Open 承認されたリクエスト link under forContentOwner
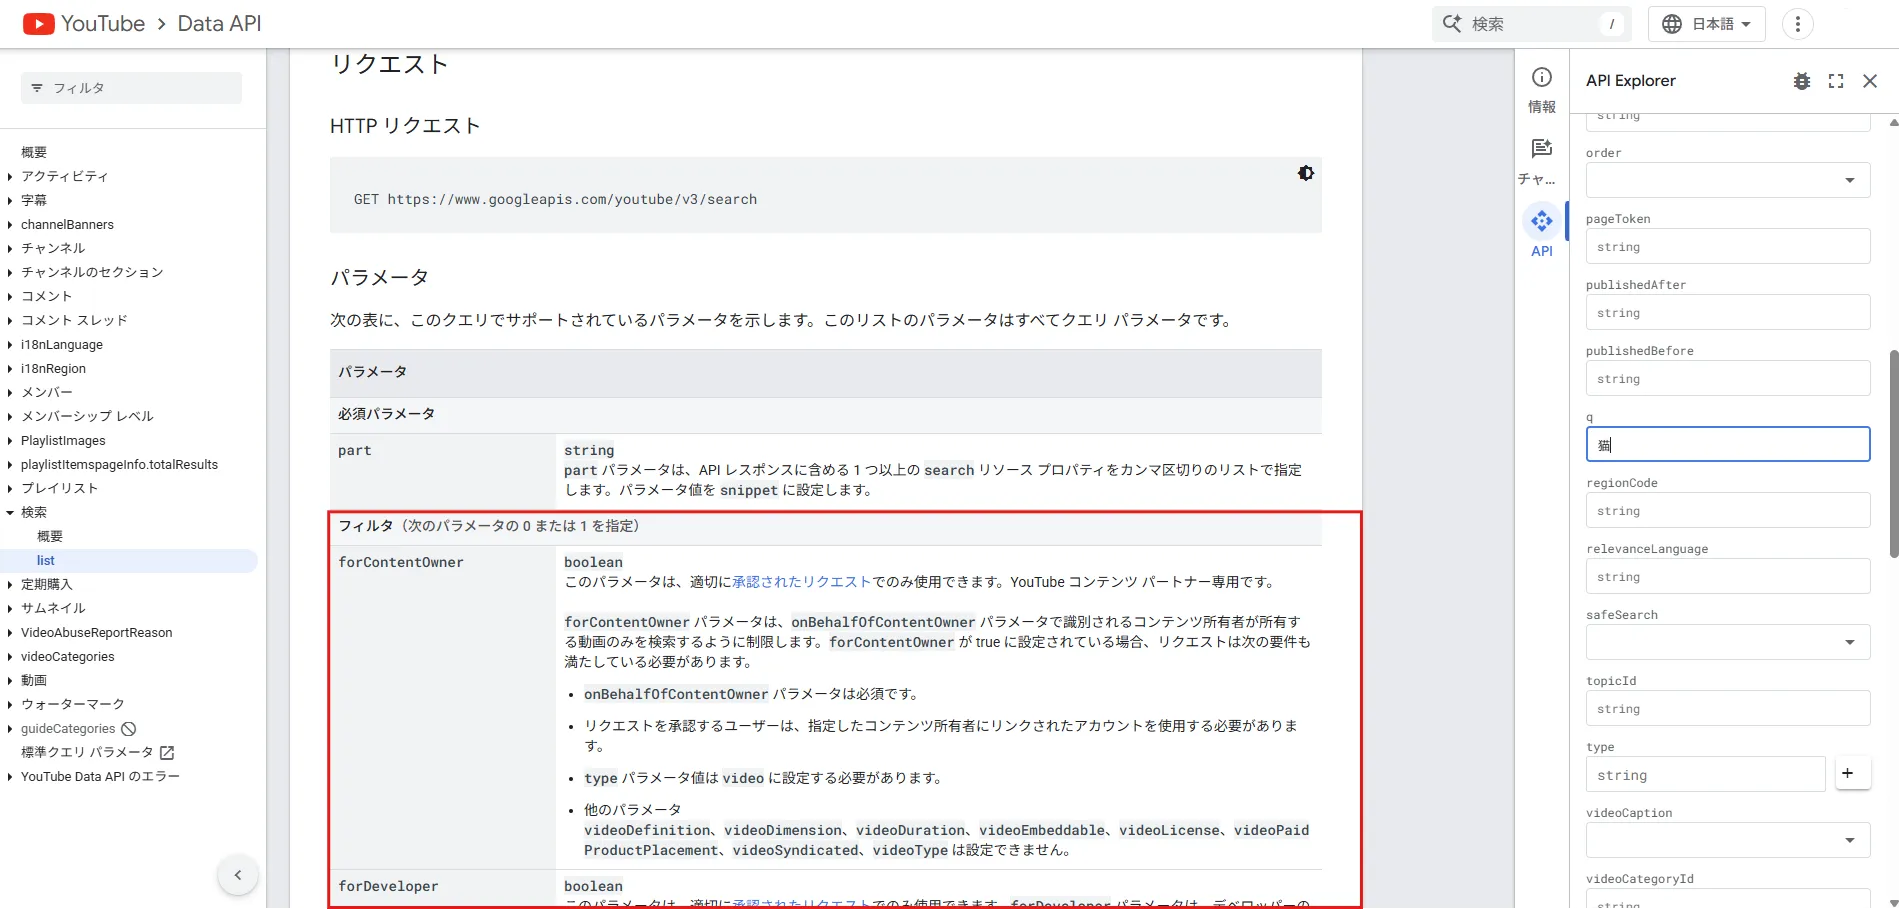 point(802,582)
